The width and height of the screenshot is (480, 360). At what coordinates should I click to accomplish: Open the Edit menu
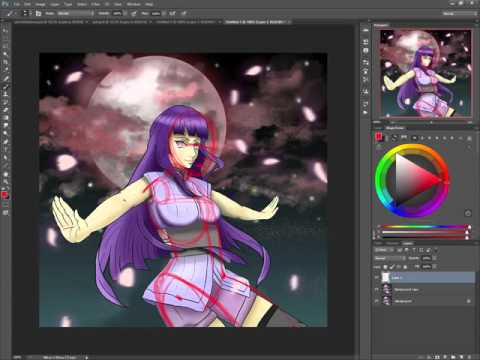[x=27, y=4]
